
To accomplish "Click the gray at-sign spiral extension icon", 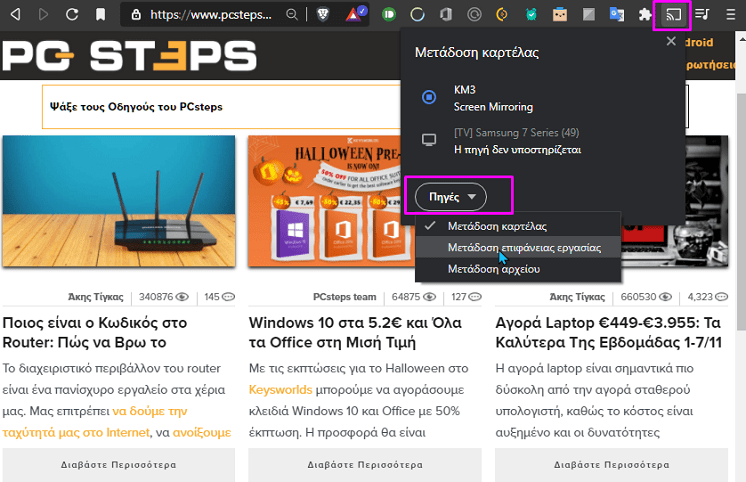I will pyautogui.click(x=474, y=15).
